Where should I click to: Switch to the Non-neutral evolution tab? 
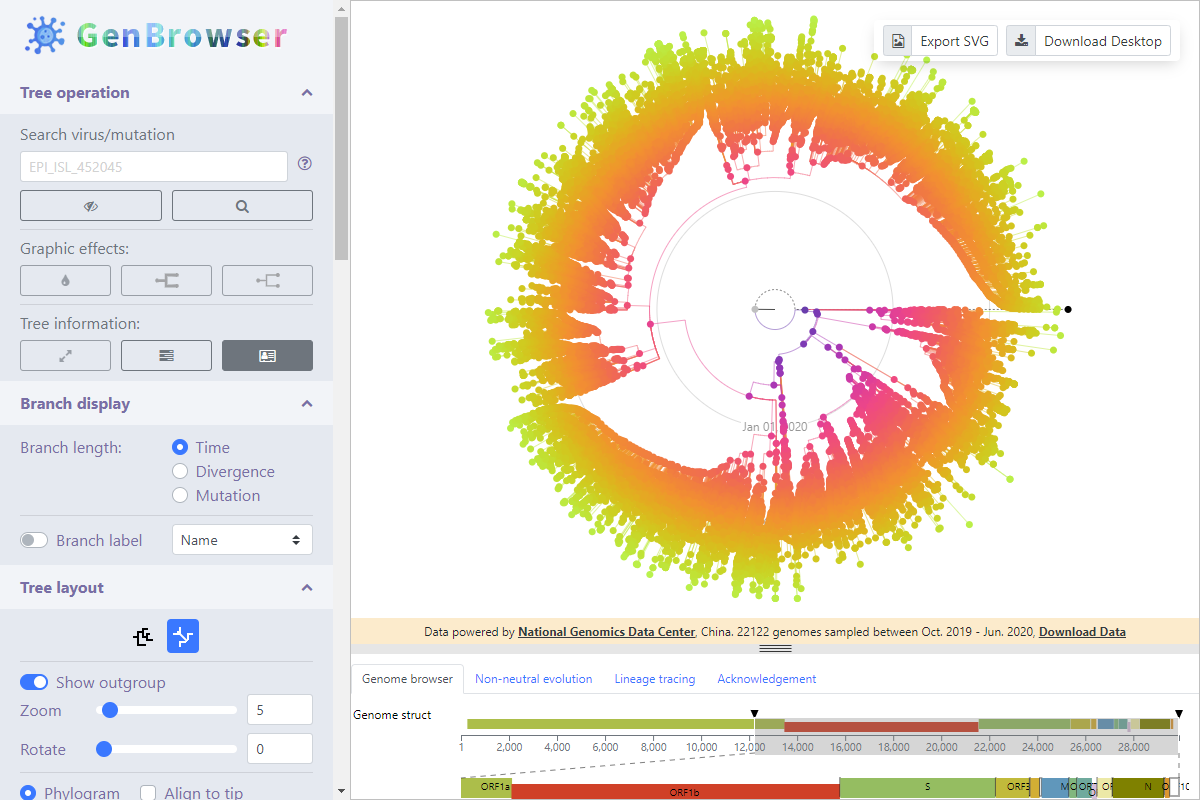(534, 678)
